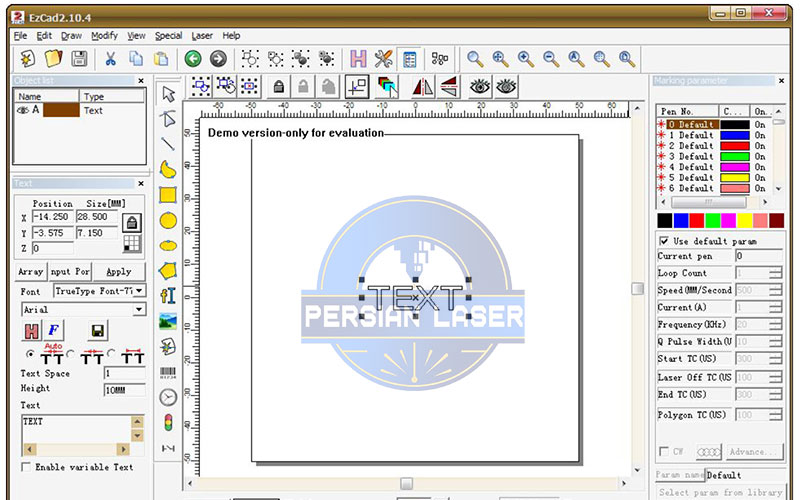Select the Polygon tool

168,270
